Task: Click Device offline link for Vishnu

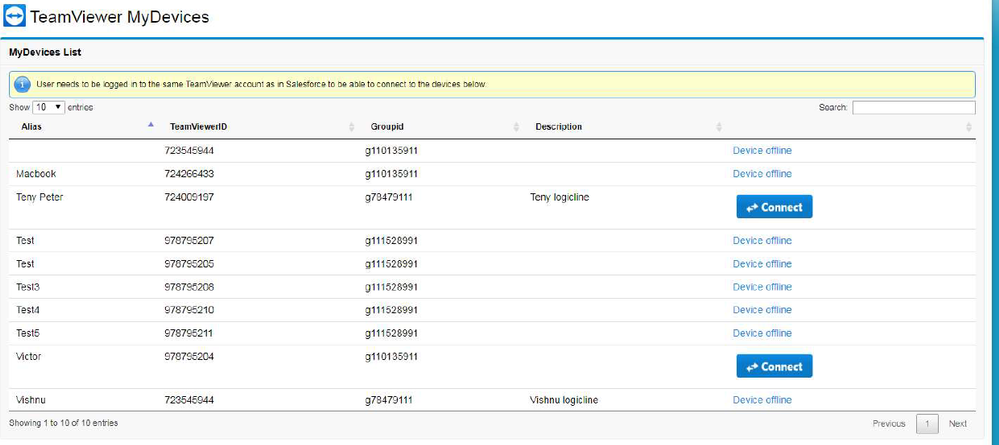Action: pos(762,400)
